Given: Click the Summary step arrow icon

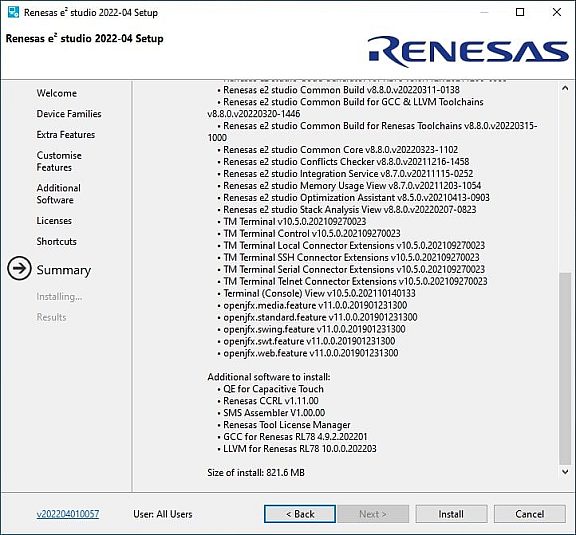Looking at the screenshot, I should tap(19, 268).
